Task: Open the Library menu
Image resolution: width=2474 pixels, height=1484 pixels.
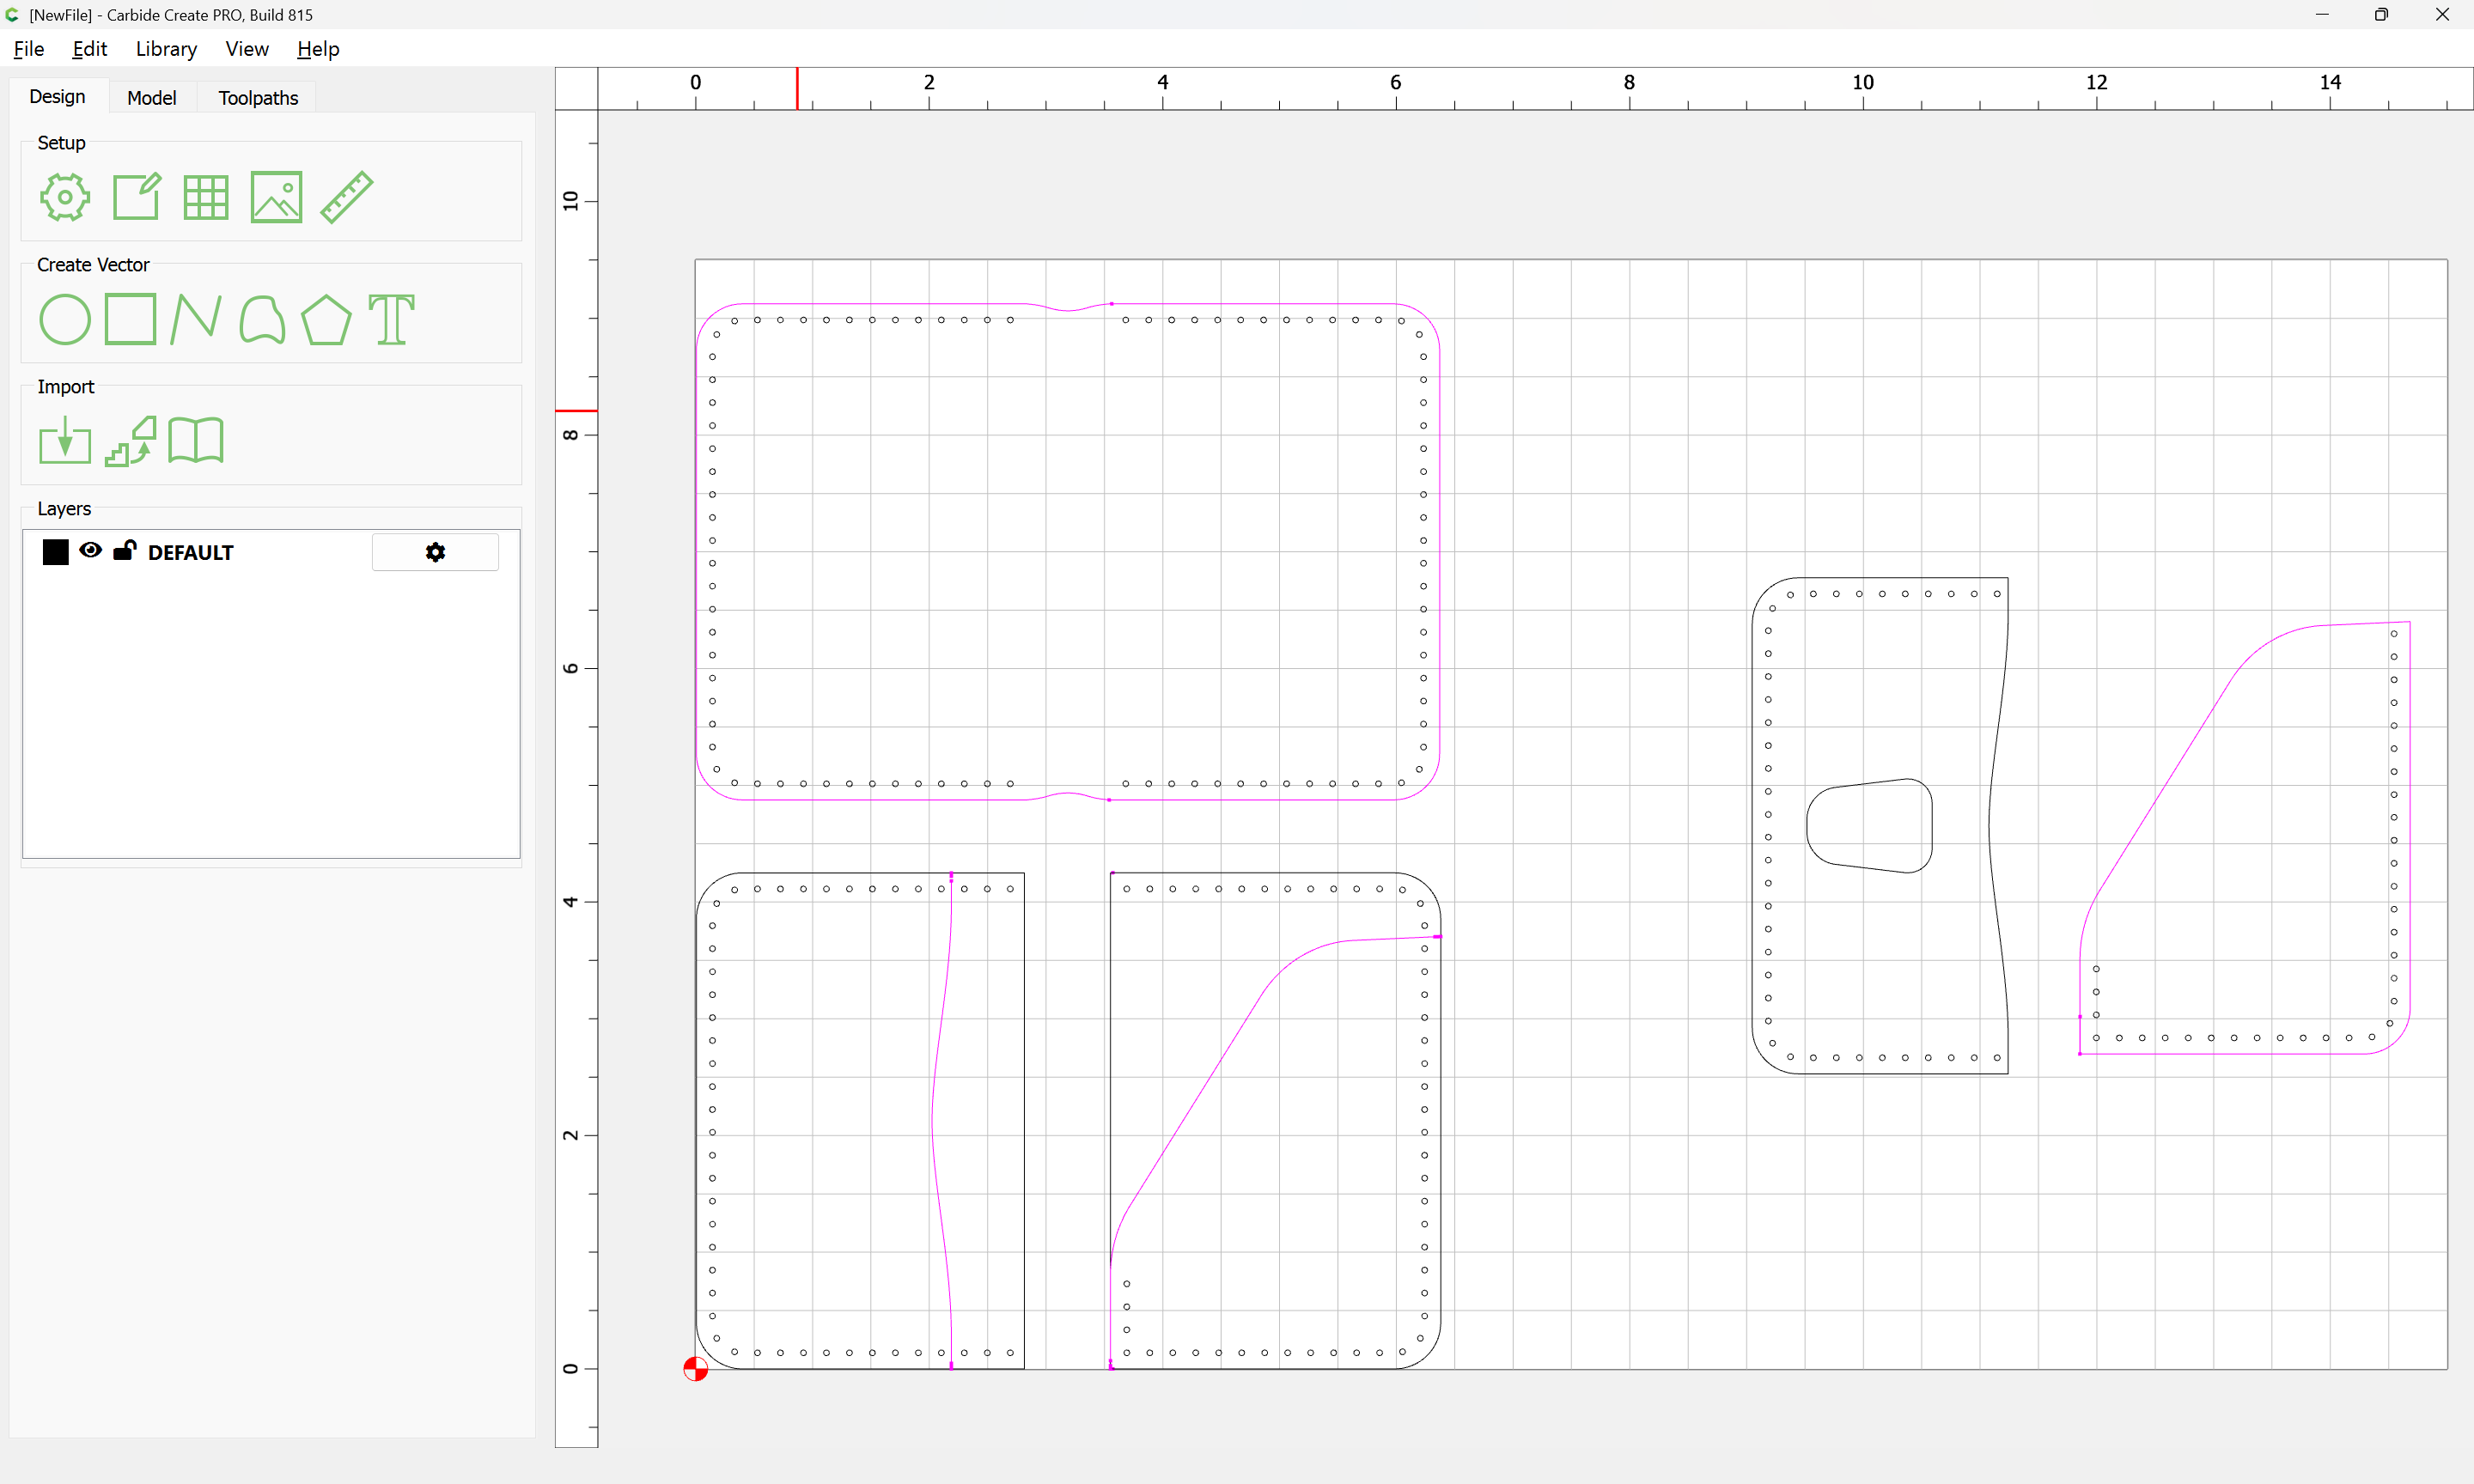Action: click(166, 49)
